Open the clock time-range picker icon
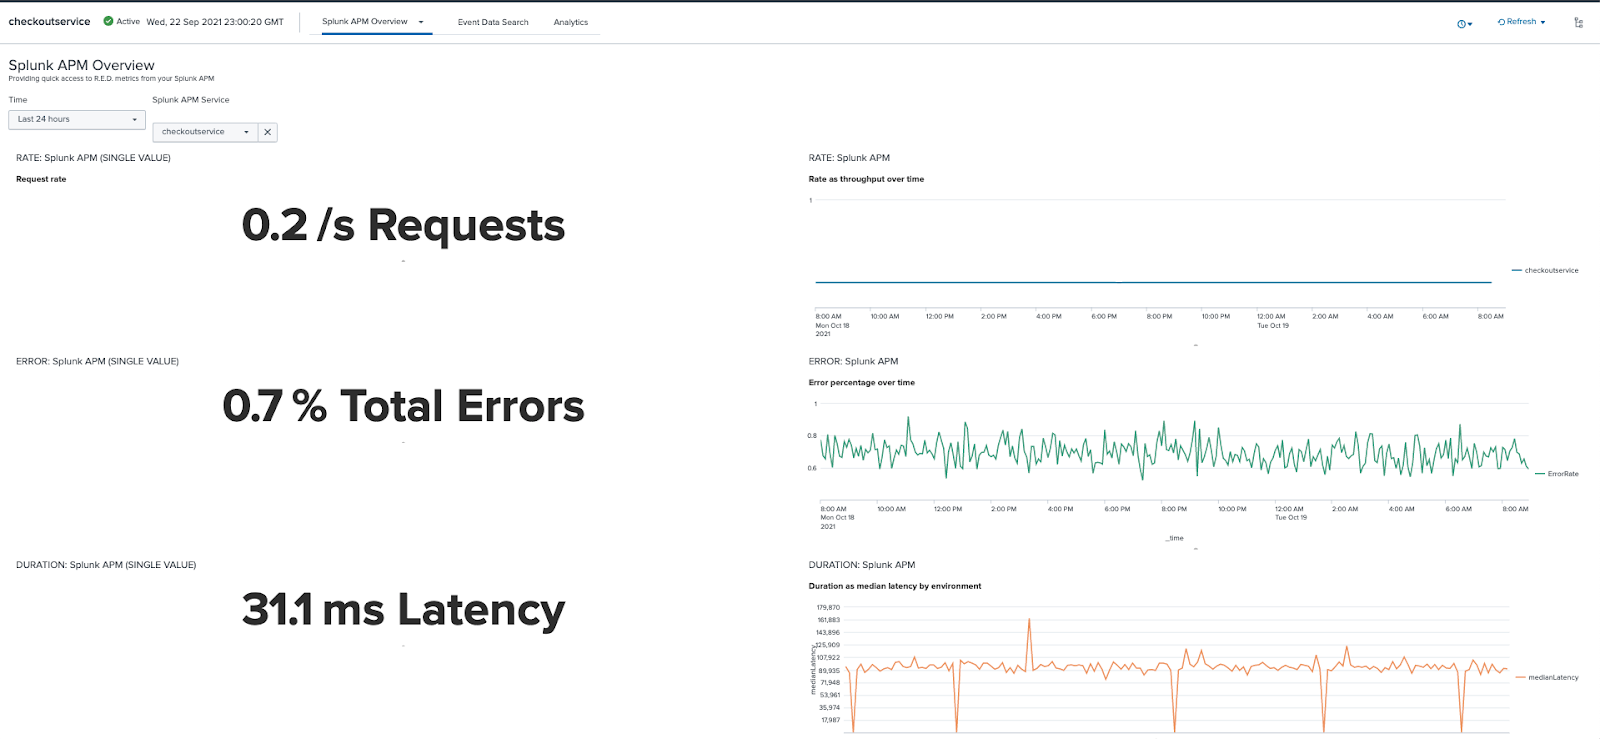This screenshot has width=1600, height=739. coord(1463,23)
